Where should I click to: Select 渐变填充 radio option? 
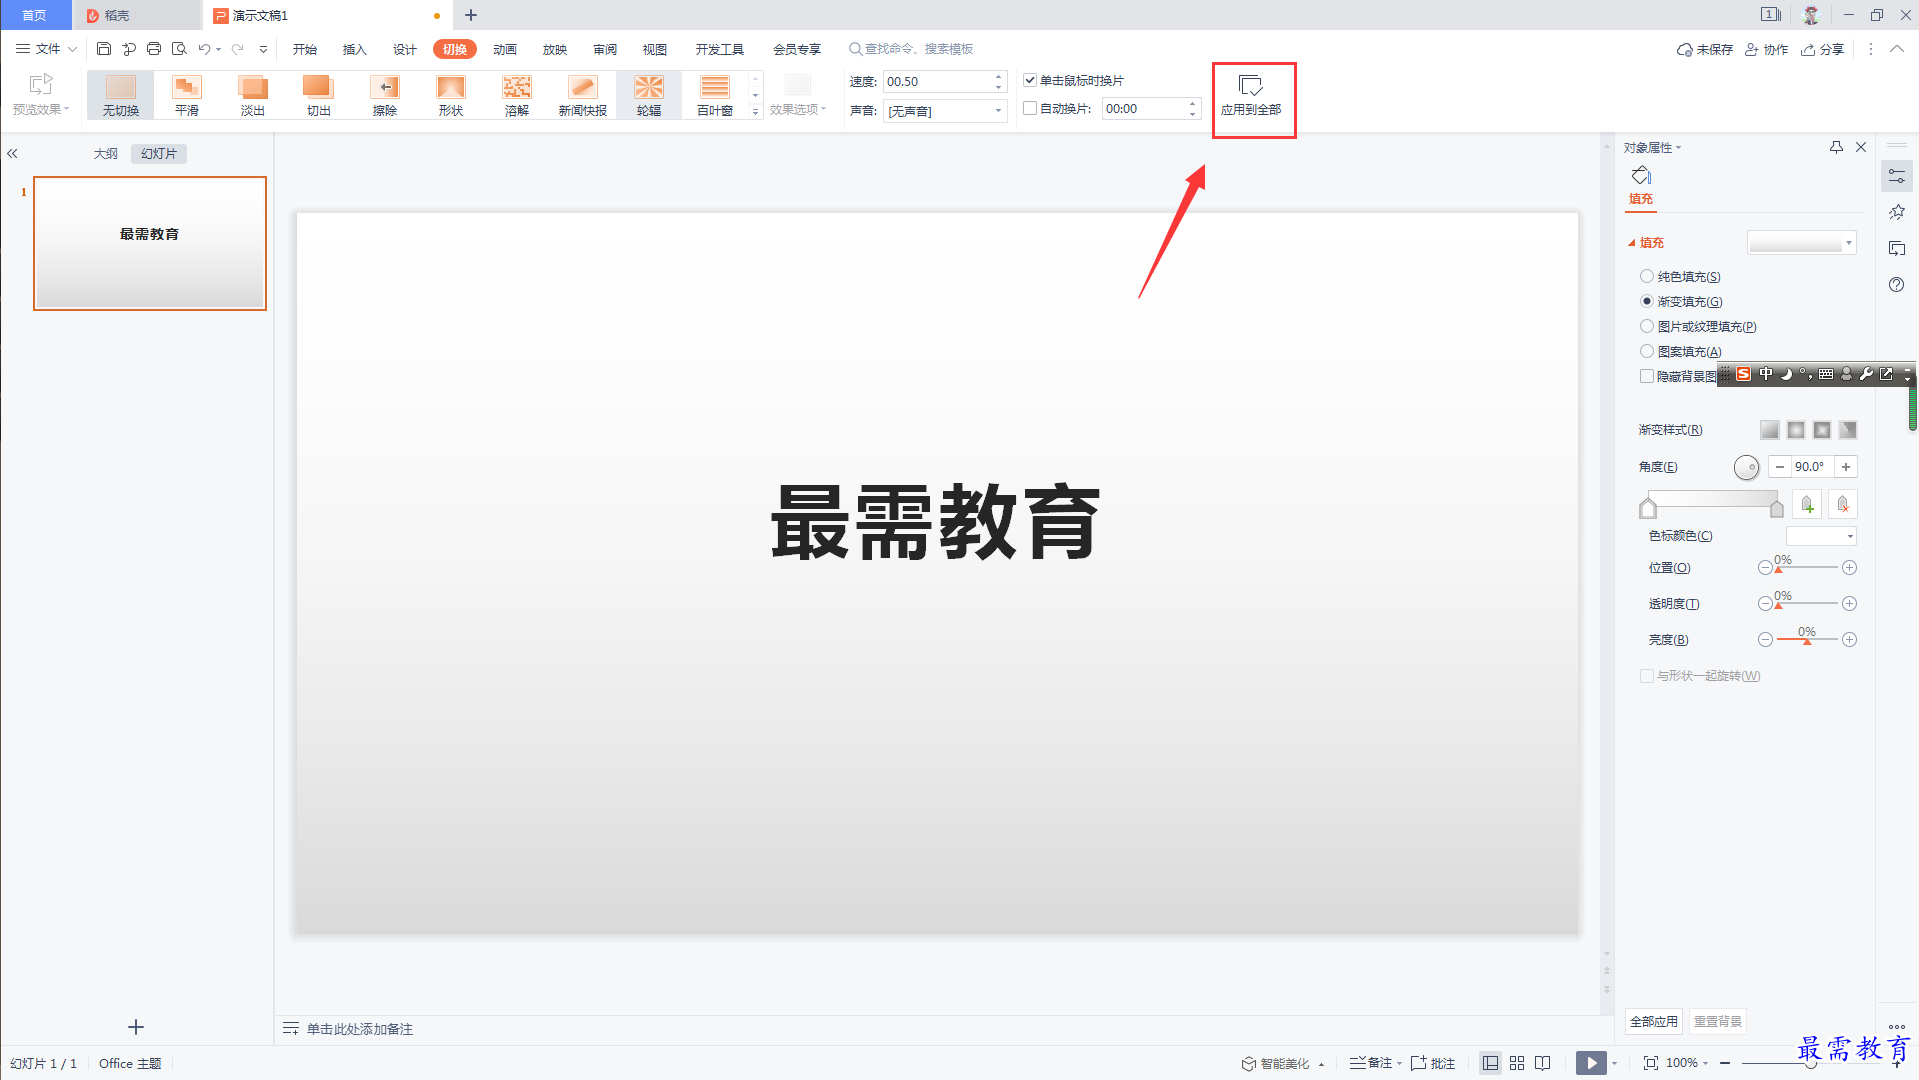(1646, 301)
